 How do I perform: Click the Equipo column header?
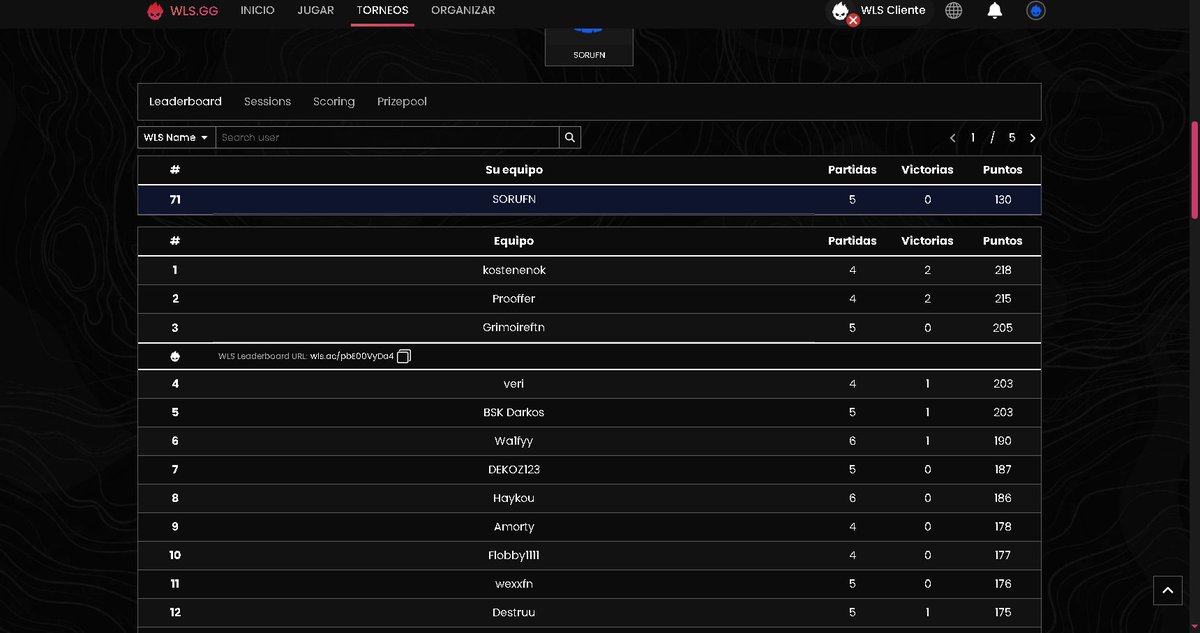(x=514, y=241)
